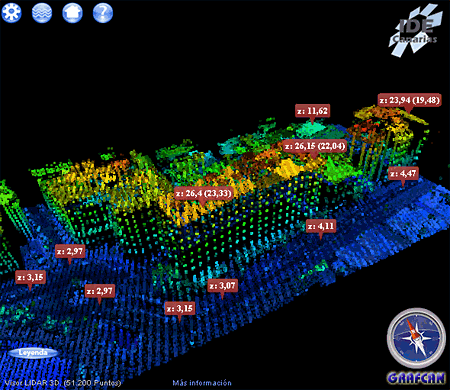Screen dimensions: 450x390
Task: Open the help question mark icon
Action: (103, 13)
